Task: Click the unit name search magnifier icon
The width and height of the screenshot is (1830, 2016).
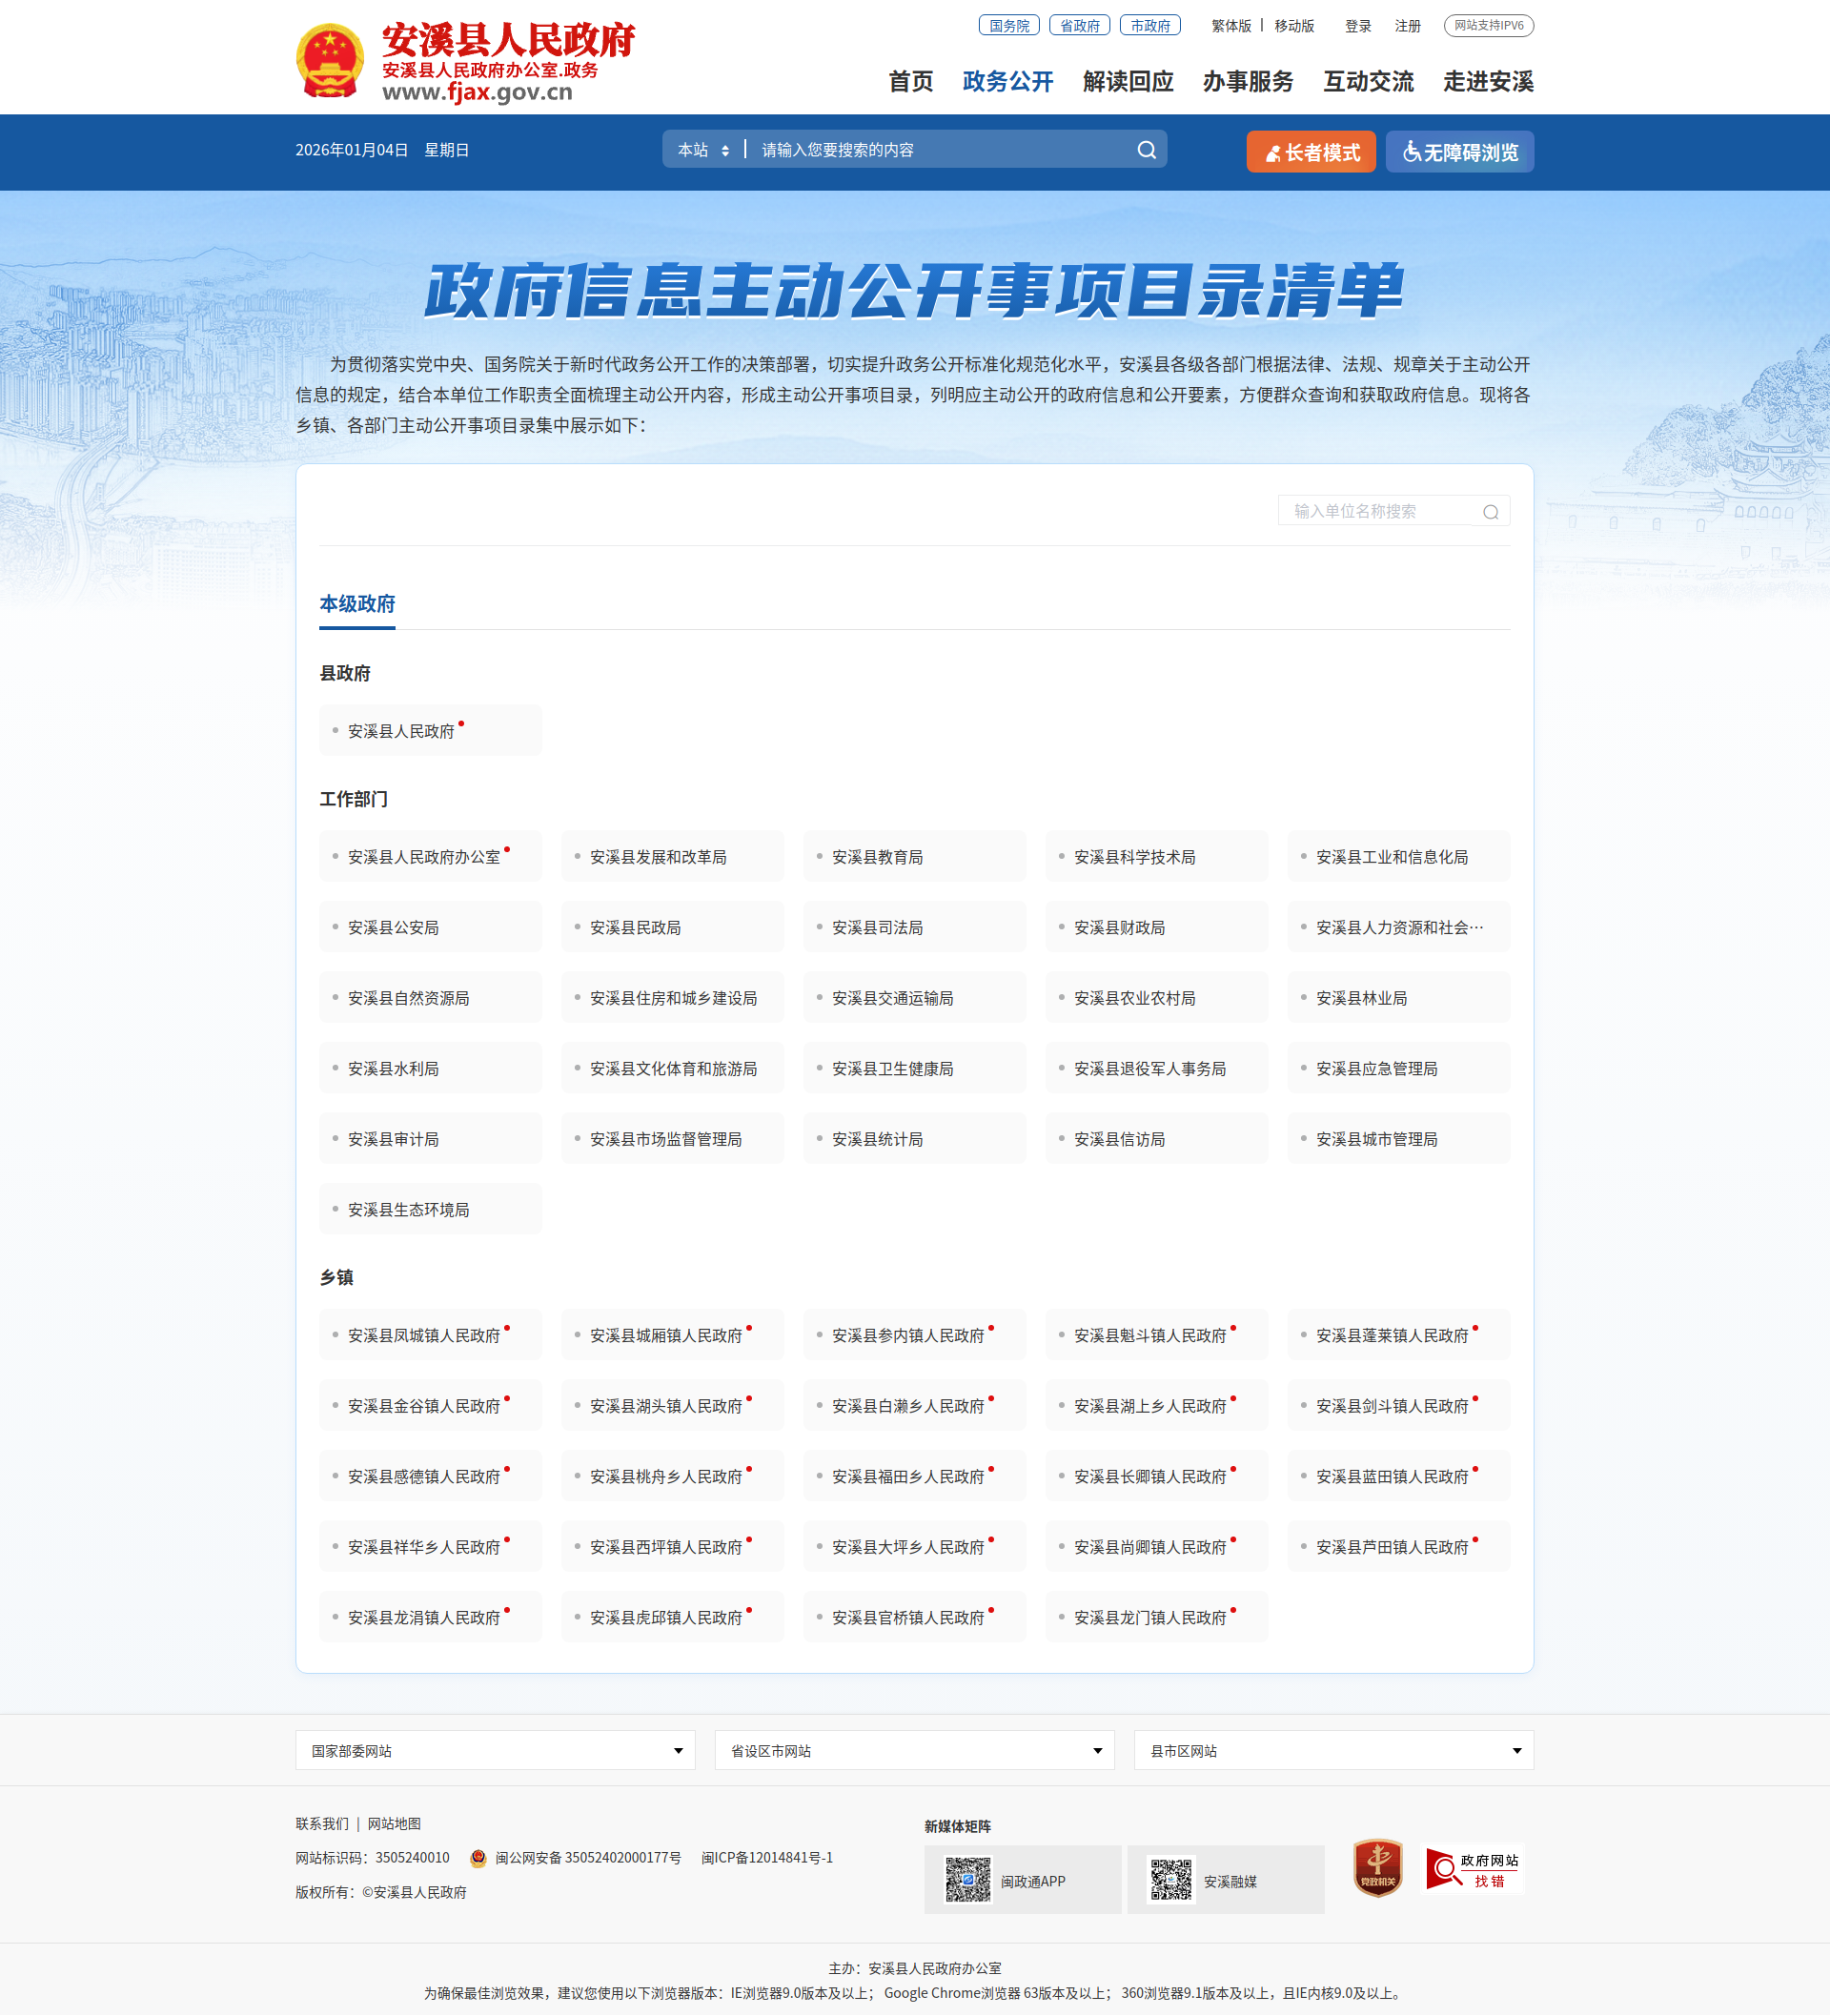Action: 1490,512
